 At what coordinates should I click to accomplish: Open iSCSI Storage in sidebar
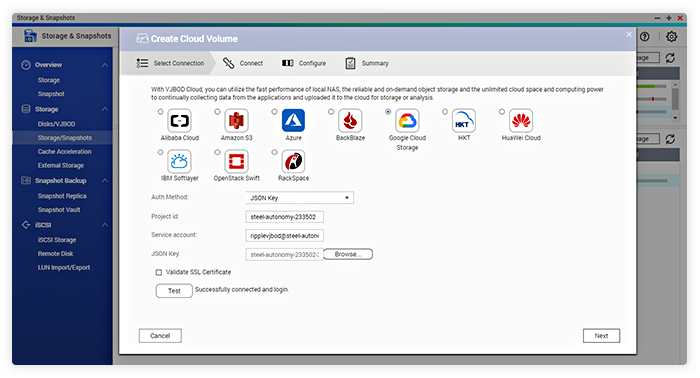click(57, 240)
